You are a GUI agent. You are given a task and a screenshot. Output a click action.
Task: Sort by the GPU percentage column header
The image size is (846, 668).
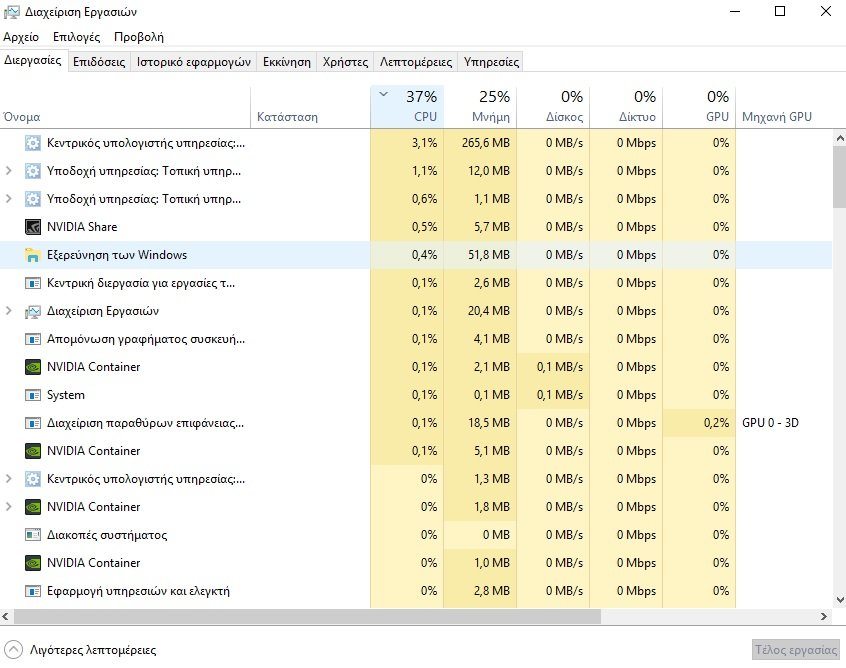(x=699, y=107)
